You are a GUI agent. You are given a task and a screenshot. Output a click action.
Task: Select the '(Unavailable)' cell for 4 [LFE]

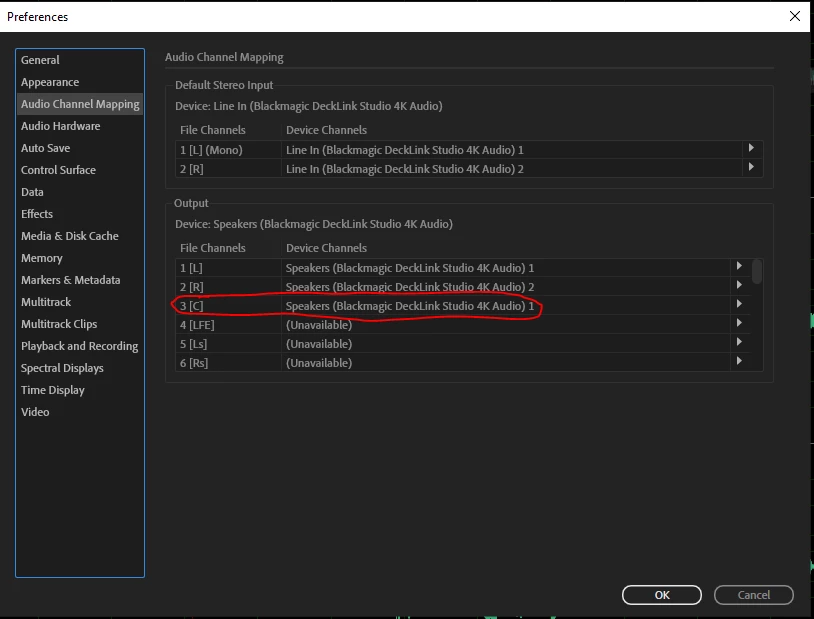506,325
